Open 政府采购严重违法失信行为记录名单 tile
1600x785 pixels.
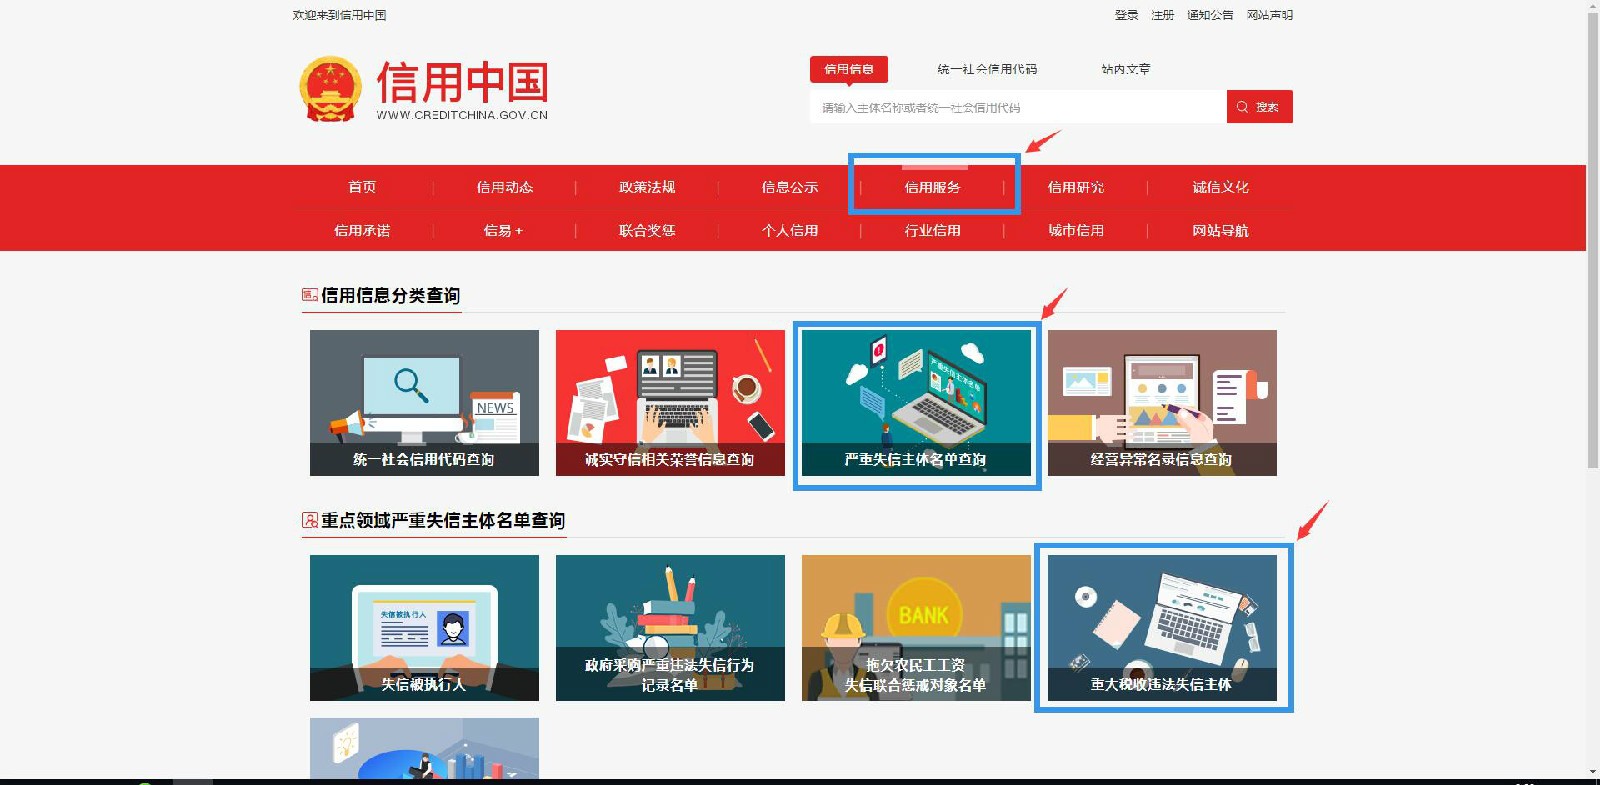pos(670,628)
